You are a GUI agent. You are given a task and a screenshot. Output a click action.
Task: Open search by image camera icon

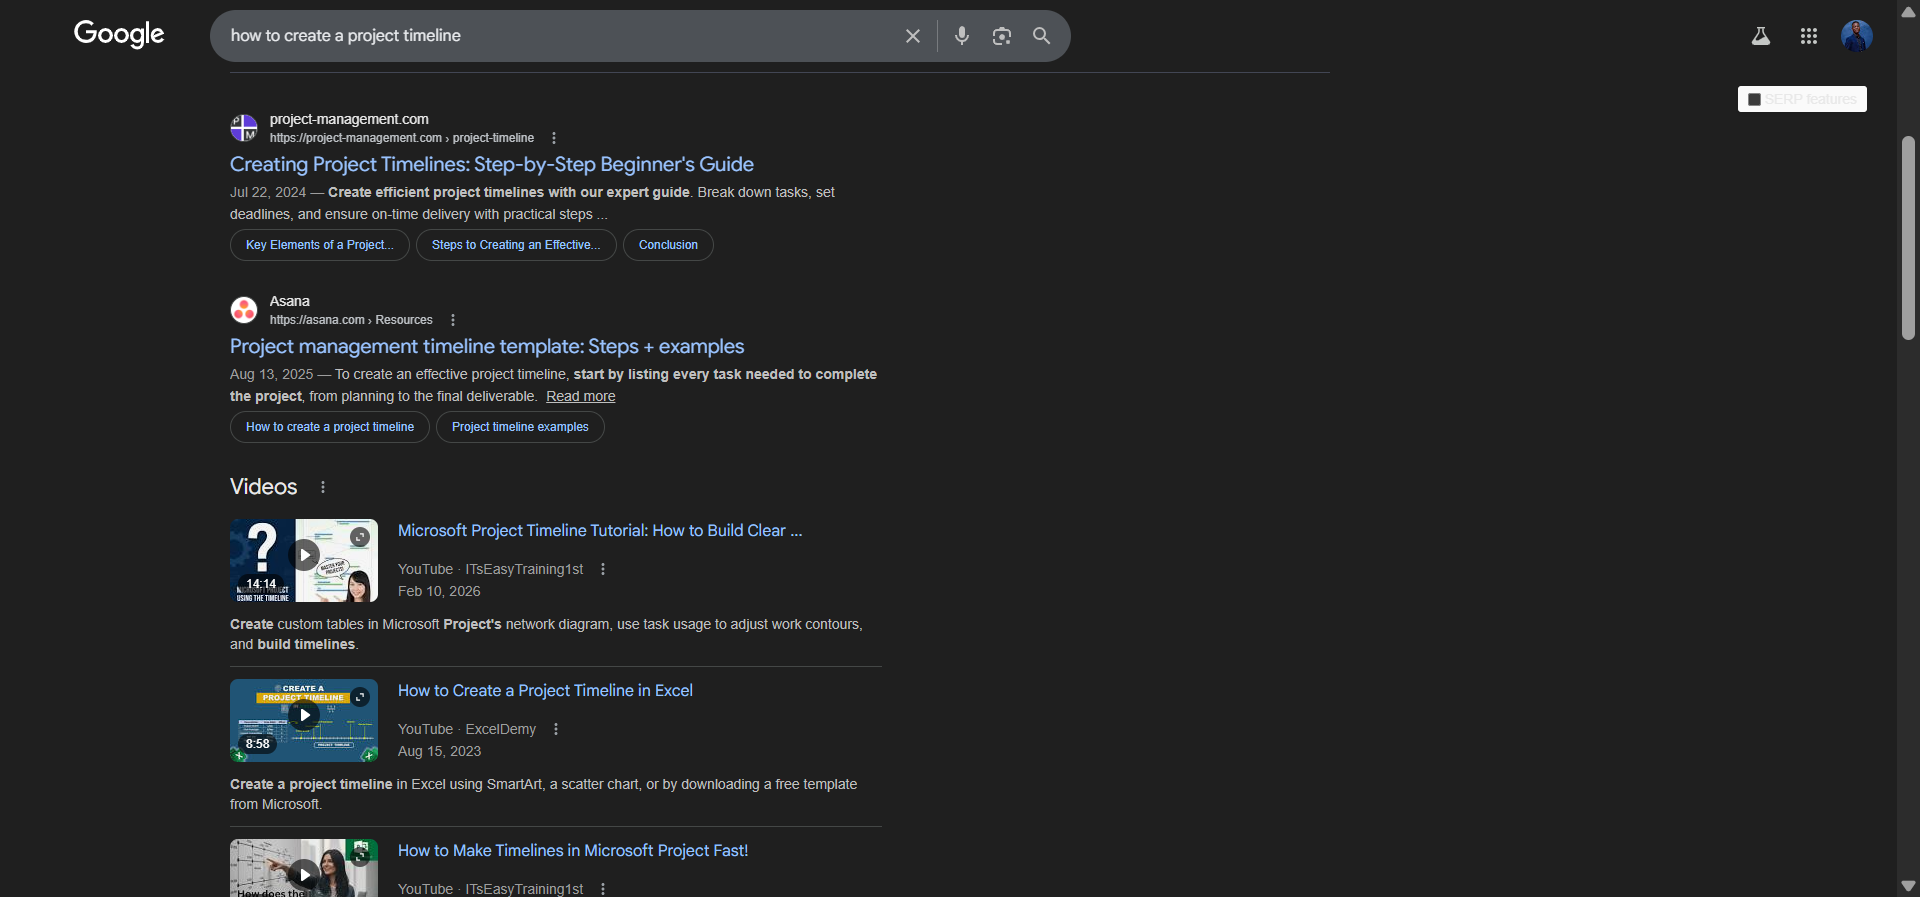coord(1002,36)
